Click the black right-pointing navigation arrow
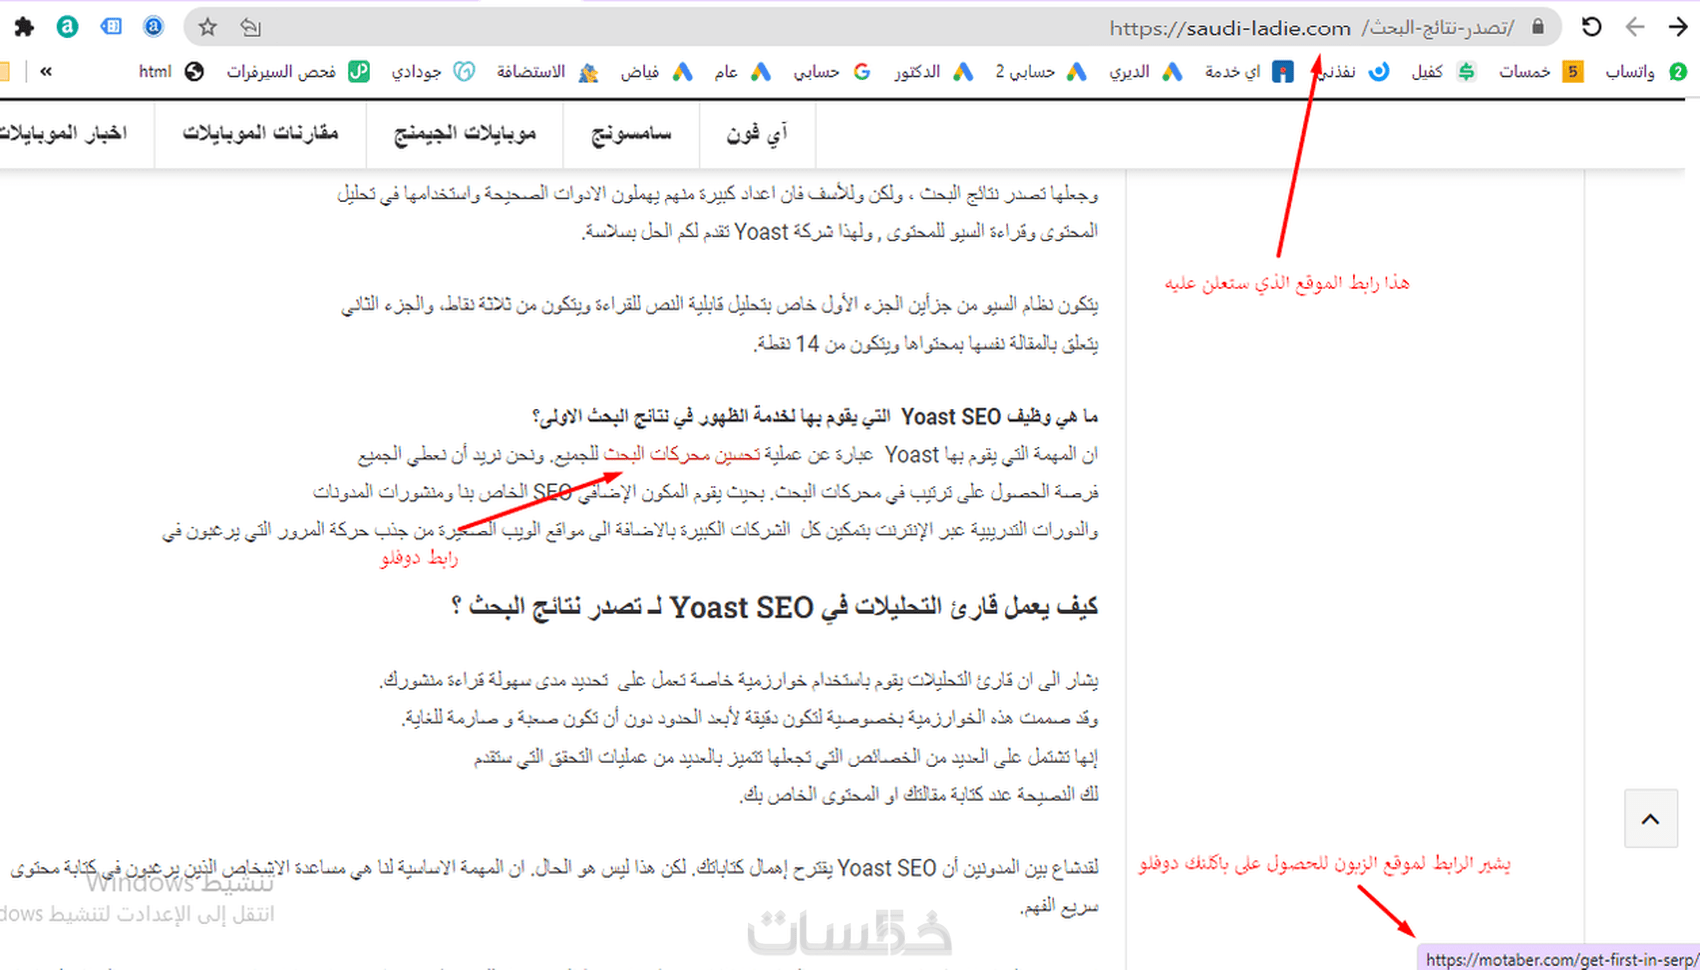The height and width of the screenshot is (970, 1700). (x=1678, y=27)
